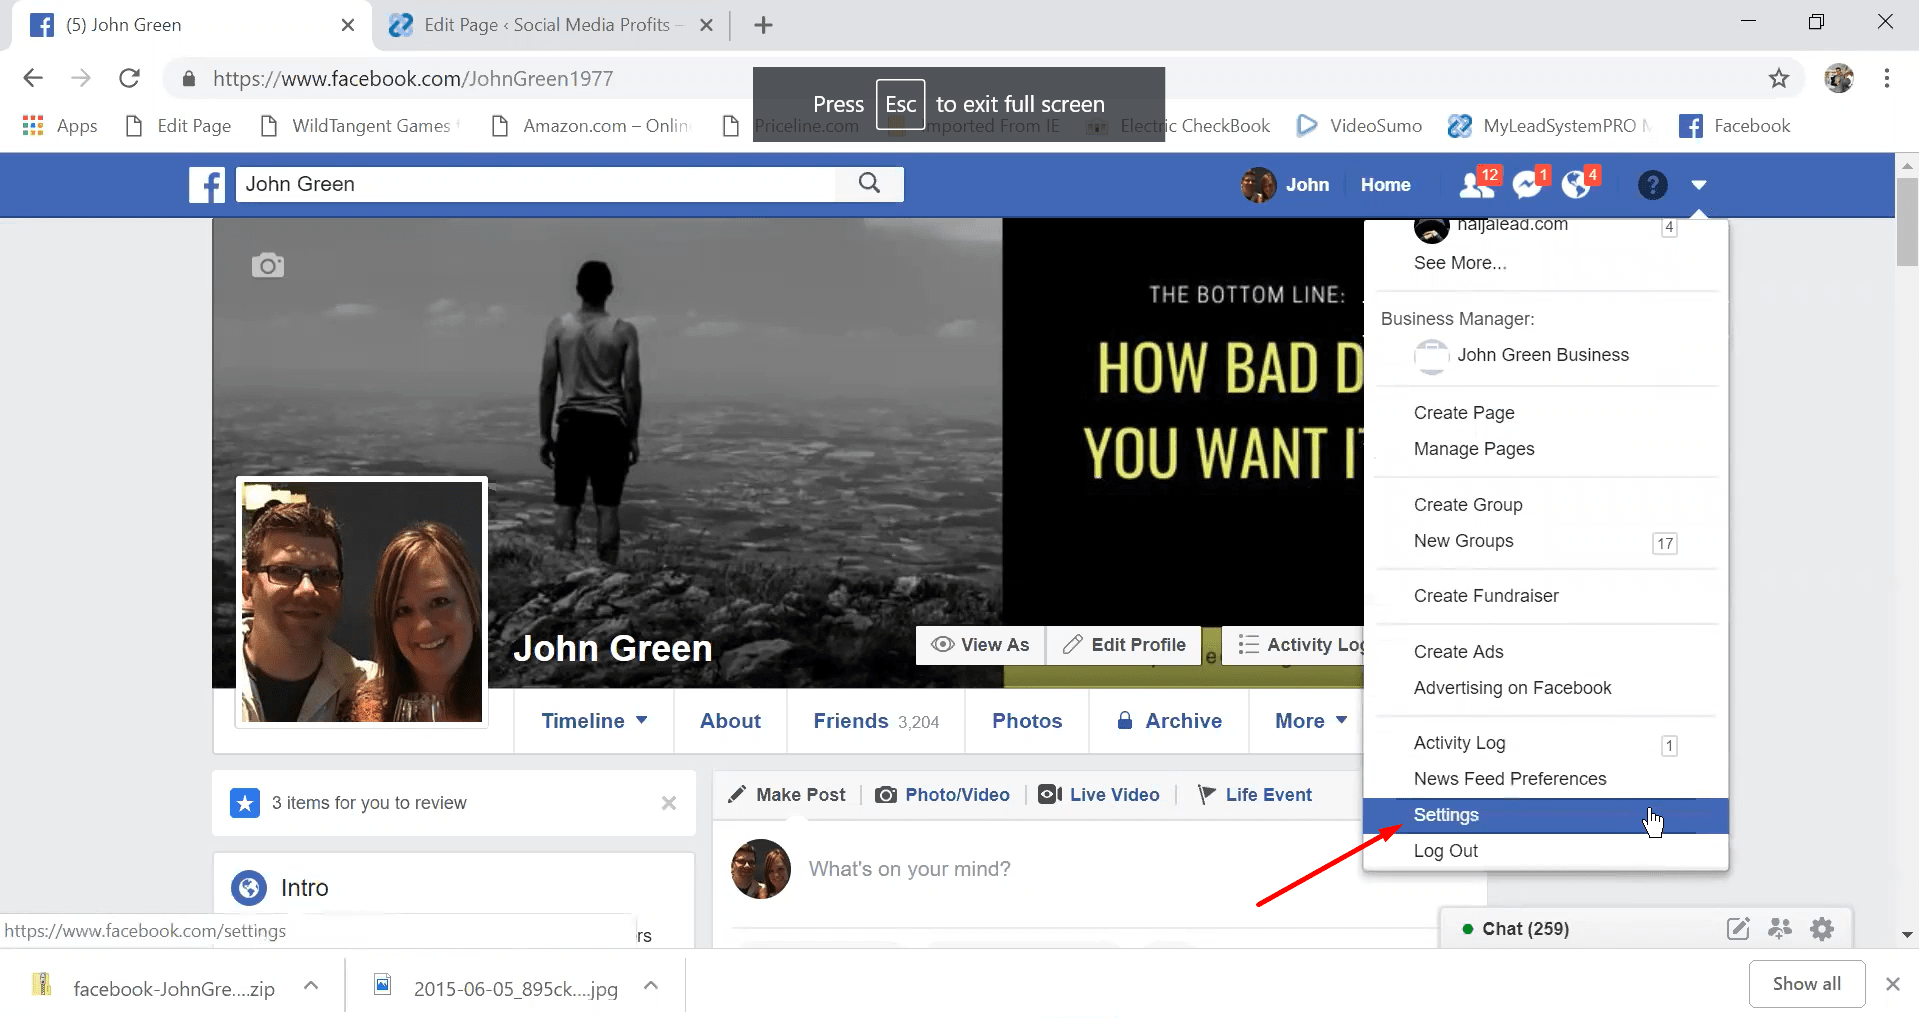Open notifications globe icon with 4 badge
The height and width of the screenshot is (1018, 1919).
coord(1577,184)
